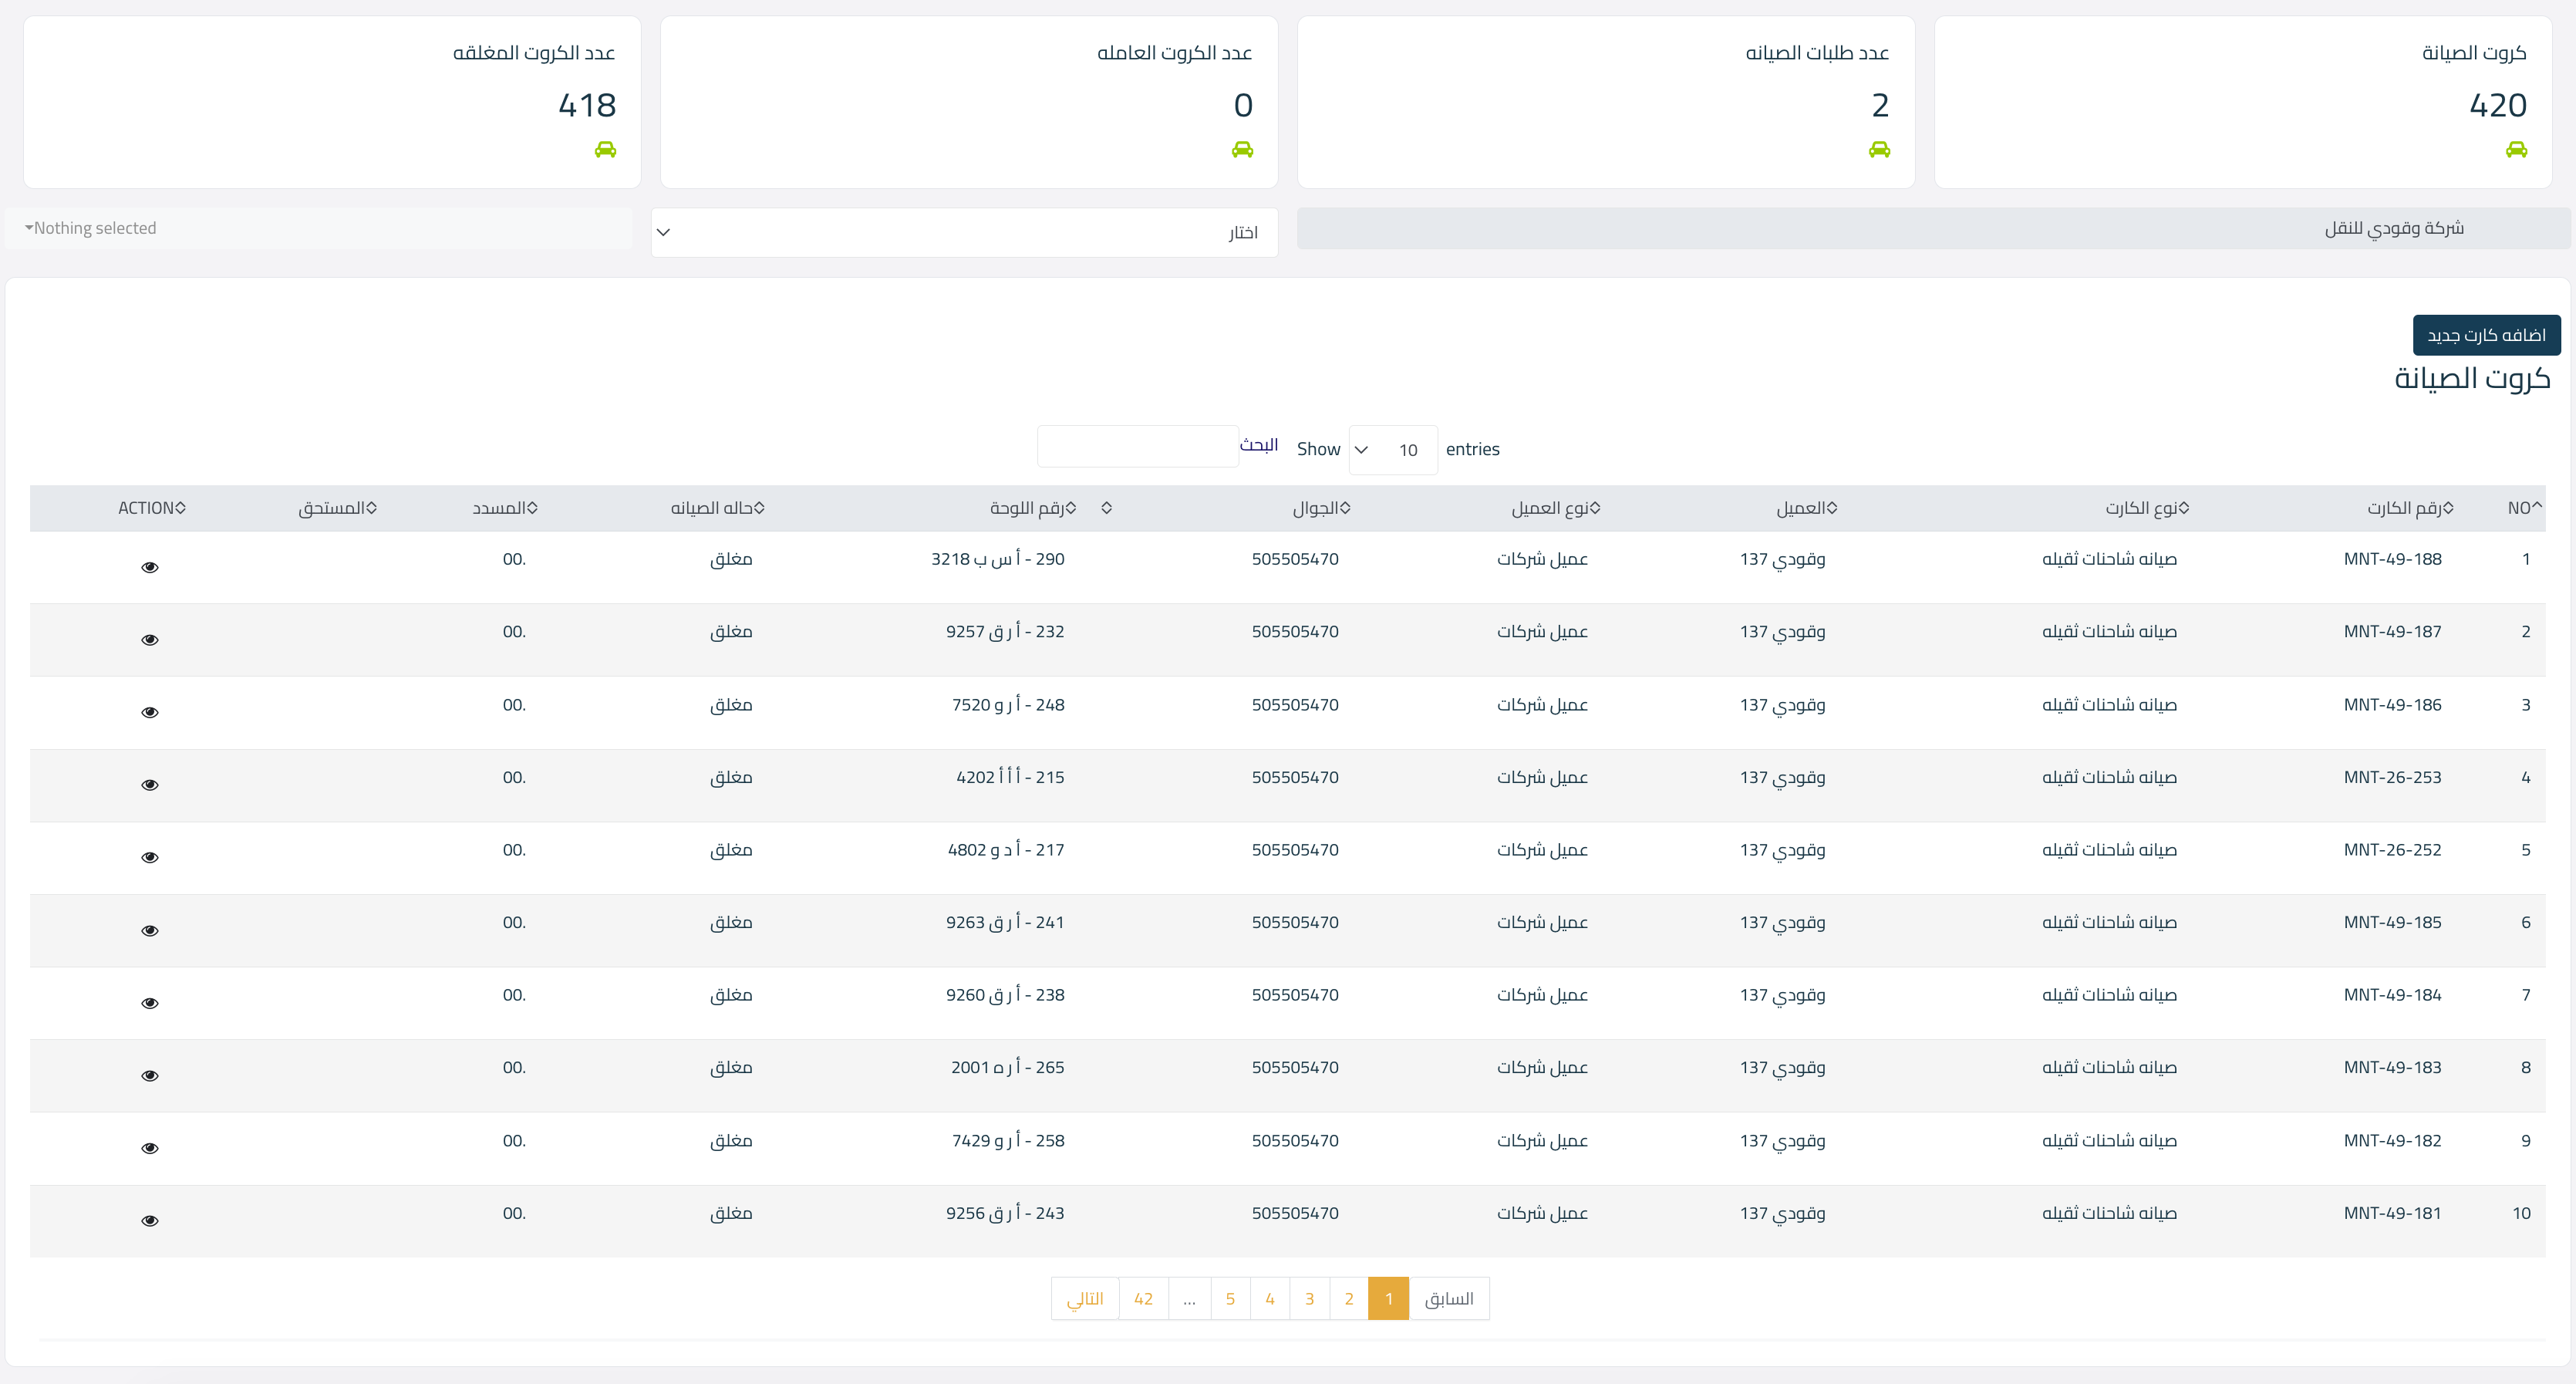Sort table by card number column
Image resolution: width=2576 pixels, height=1384 pixels.
(2409, 508)
